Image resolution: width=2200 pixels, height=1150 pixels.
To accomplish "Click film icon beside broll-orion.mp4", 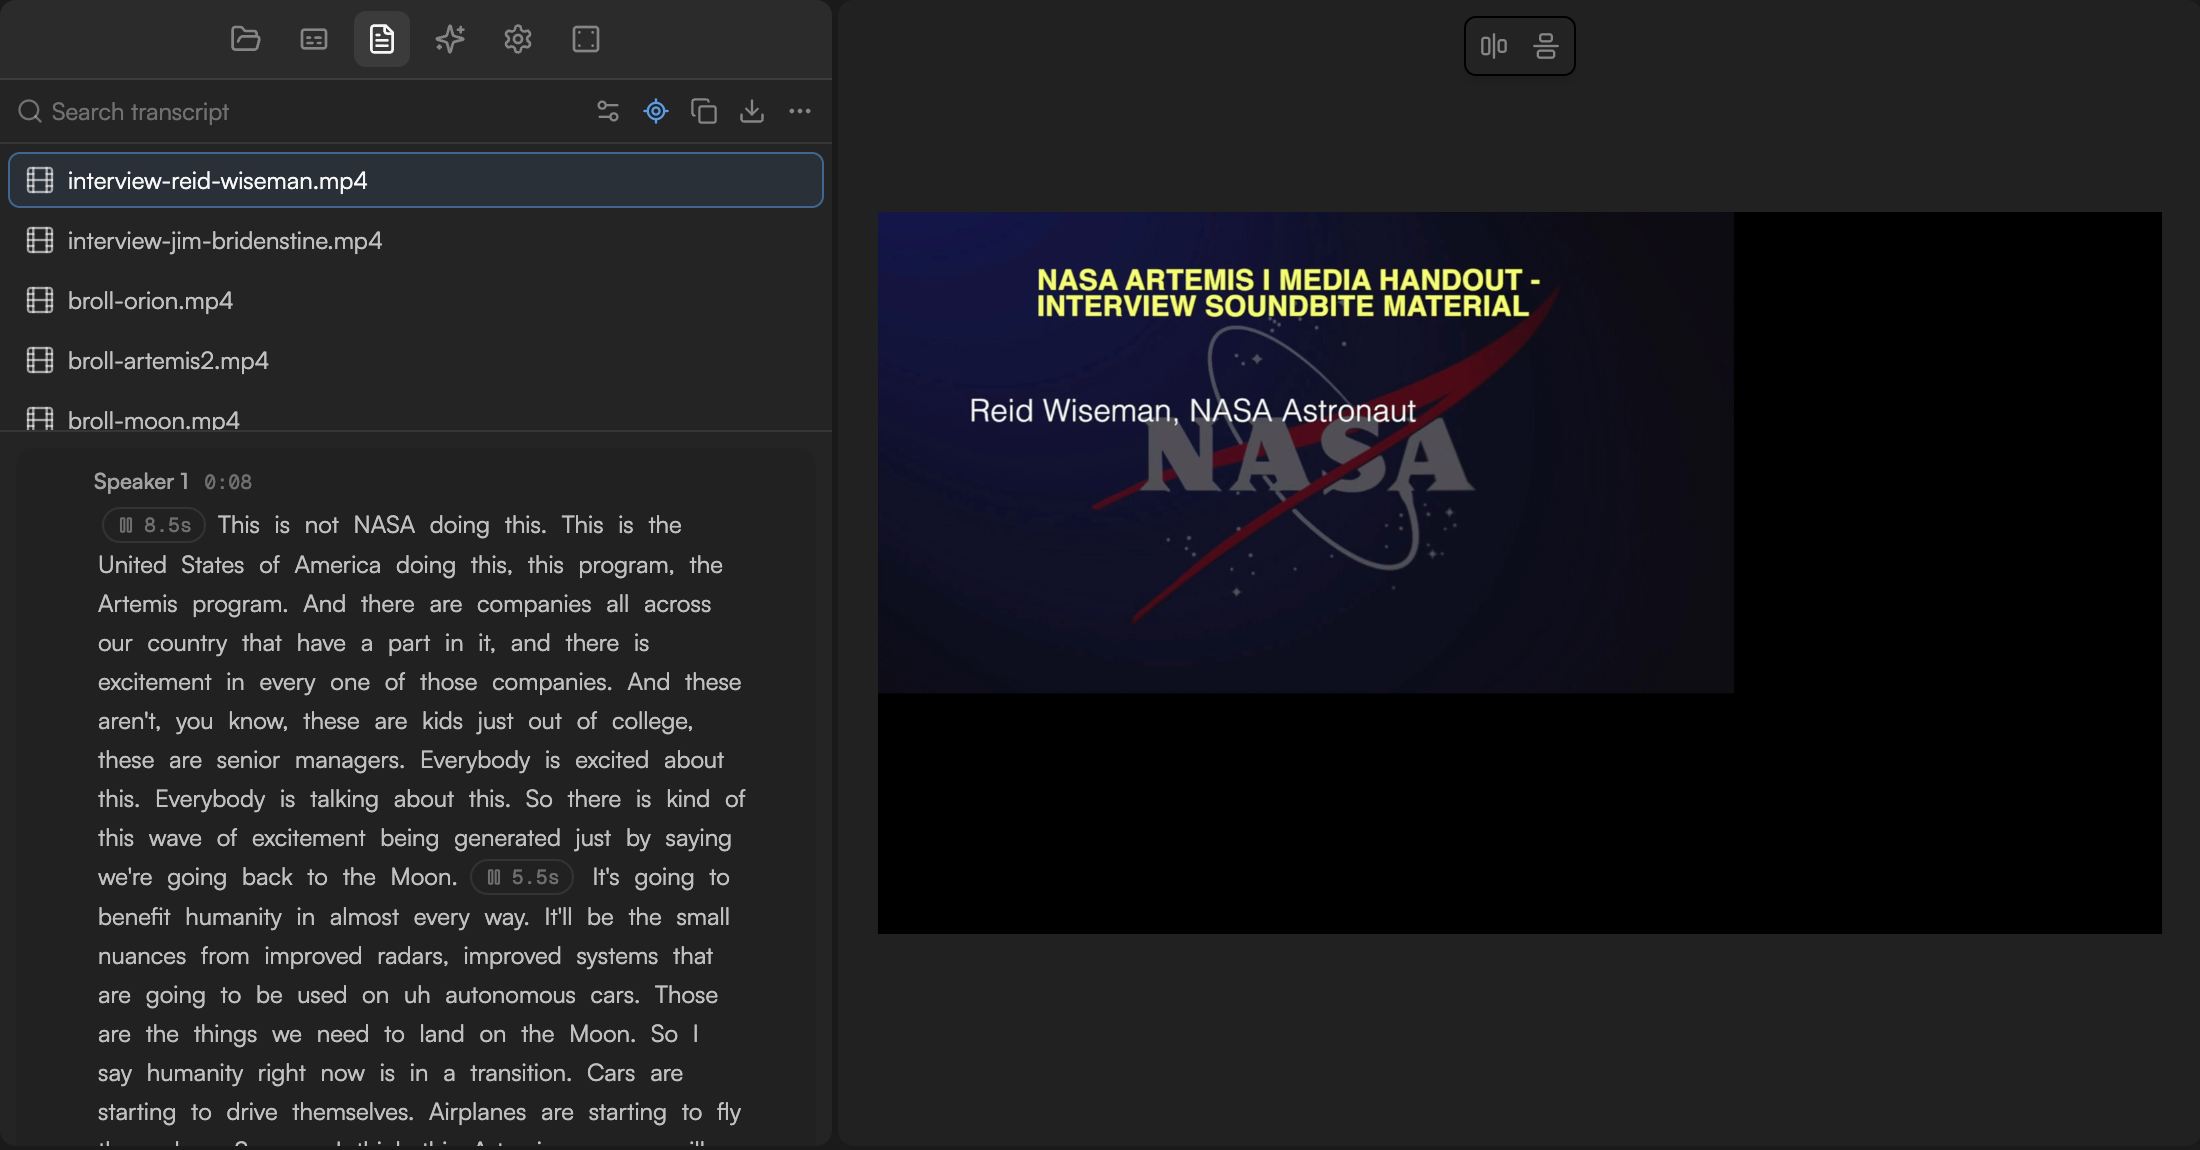I will tap(40, 300).
